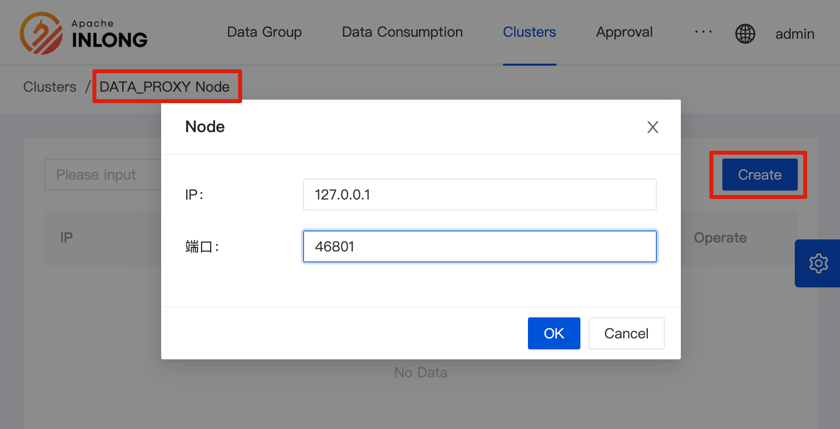The width and height of the screenshot is (840, 429).
Task: Open the Approval page
Action: pos(624,32)
